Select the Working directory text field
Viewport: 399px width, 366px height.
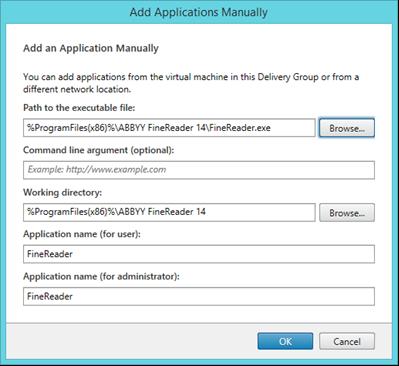pos(169,212)
